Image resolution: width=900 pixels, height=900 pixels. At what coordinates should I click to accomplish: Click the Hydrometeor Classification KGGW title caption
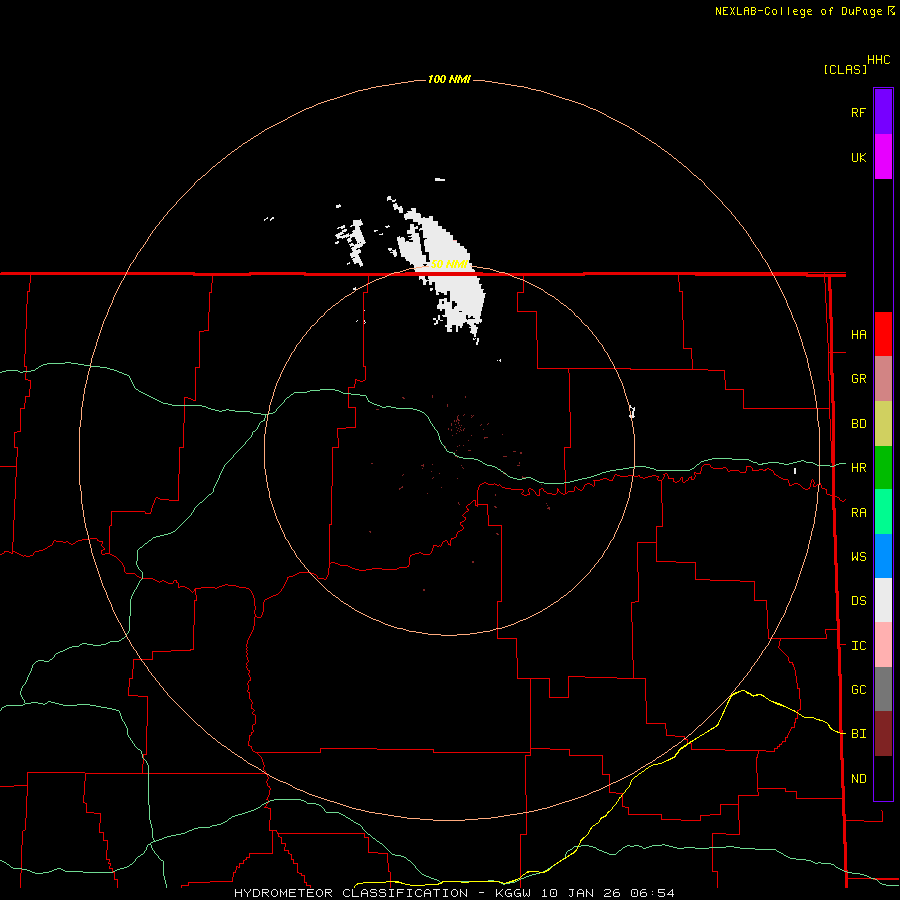pos(454,893)
